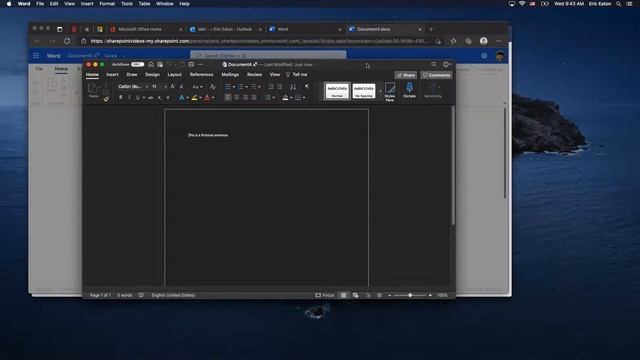Toggle Italic formatting

(x=129, y=98)
